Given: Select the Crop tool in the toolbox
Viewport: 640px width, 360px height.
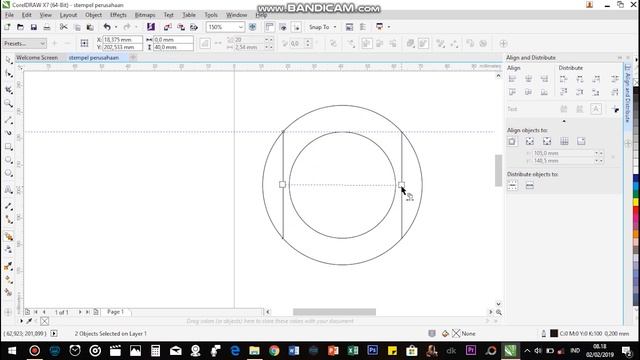Looking at the screenshot, I should tap(9, 89).
